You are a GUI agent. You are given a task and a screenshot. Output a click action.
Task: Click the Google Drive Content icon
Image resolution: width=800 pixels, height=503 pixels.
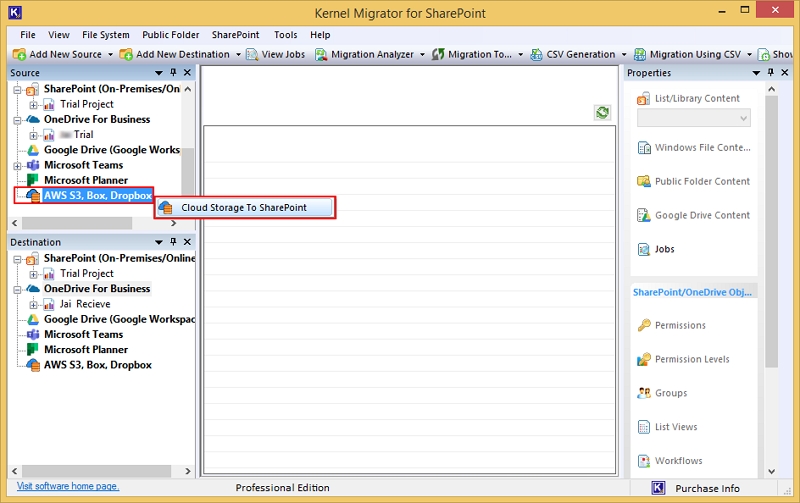point(644,215)
